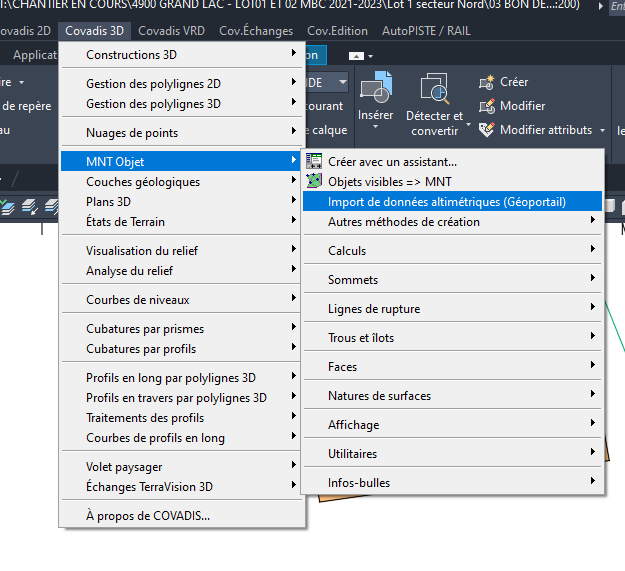Open Profils en long par polylignes 3D
The image size is (625, 571).
tap(181, 378)
